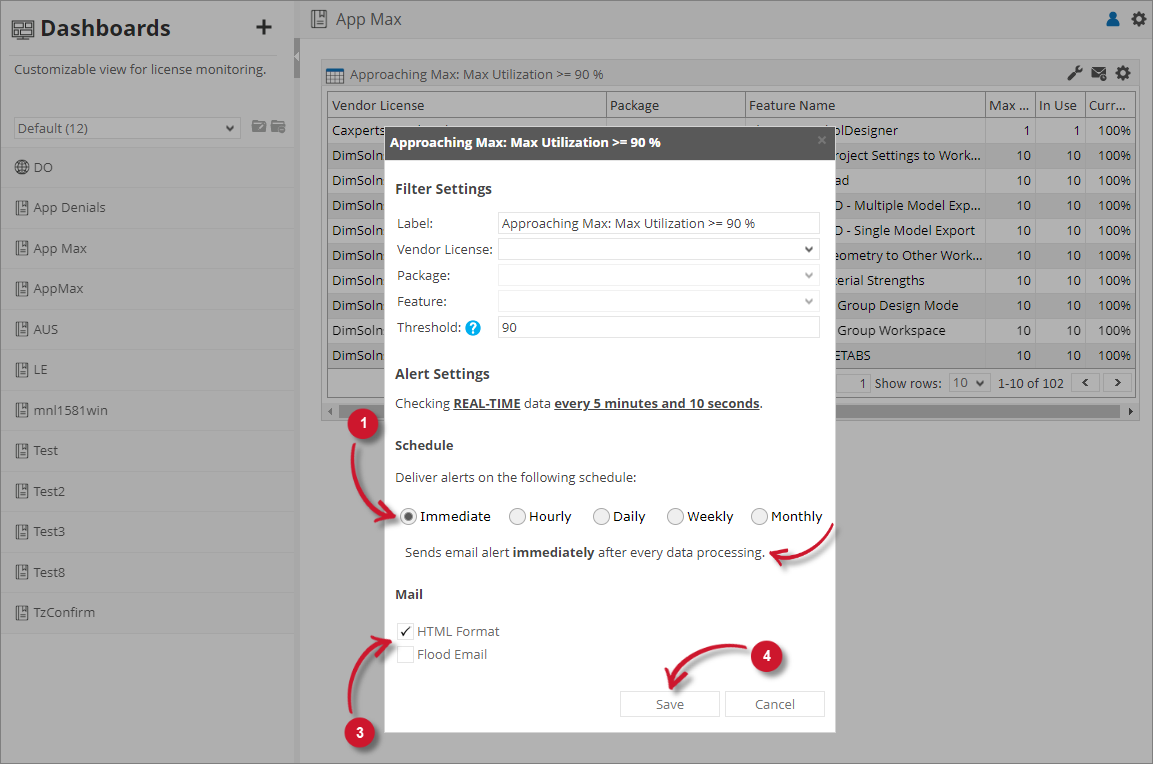
Task: Click the page number input field
Action: point(854,383)
